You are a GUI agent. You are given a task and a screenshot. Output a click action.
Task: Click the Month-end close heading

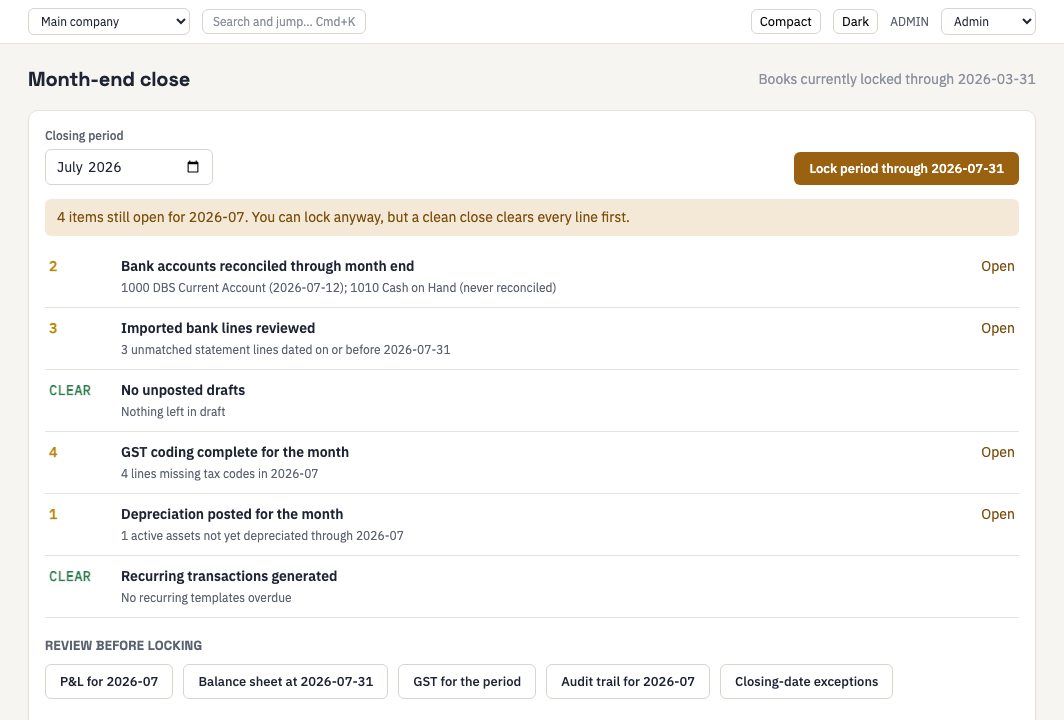click(x=109, y=79)
